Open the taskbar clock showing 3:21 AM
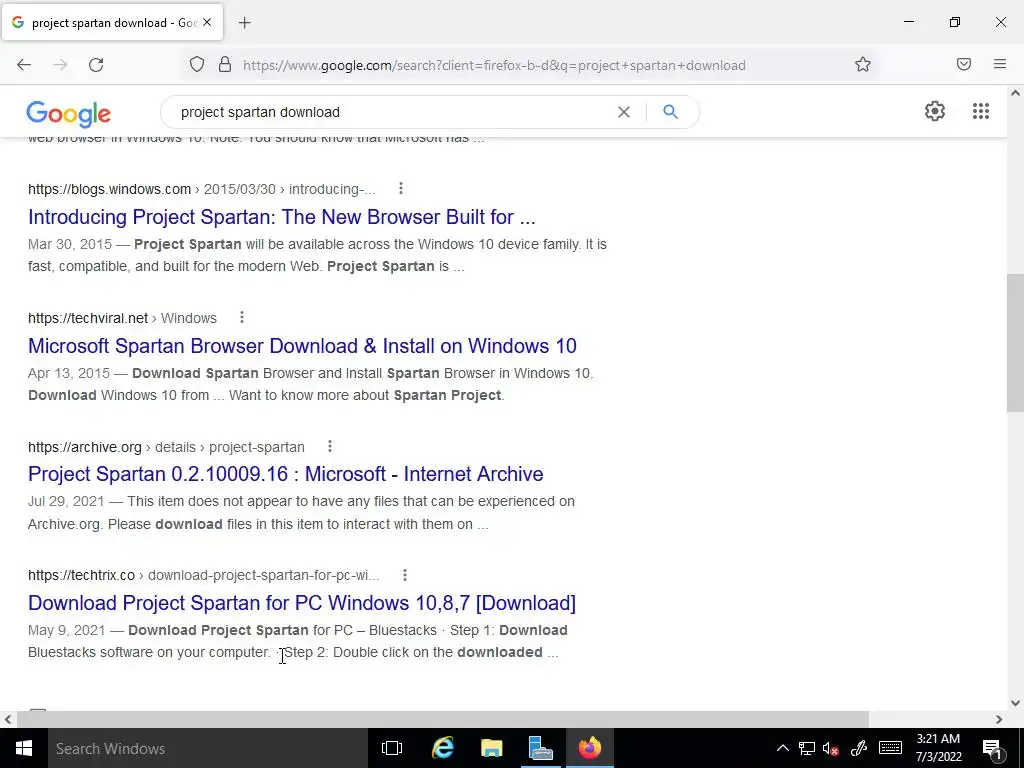Viewport: 1024px width, 768px height. point(938,748)
